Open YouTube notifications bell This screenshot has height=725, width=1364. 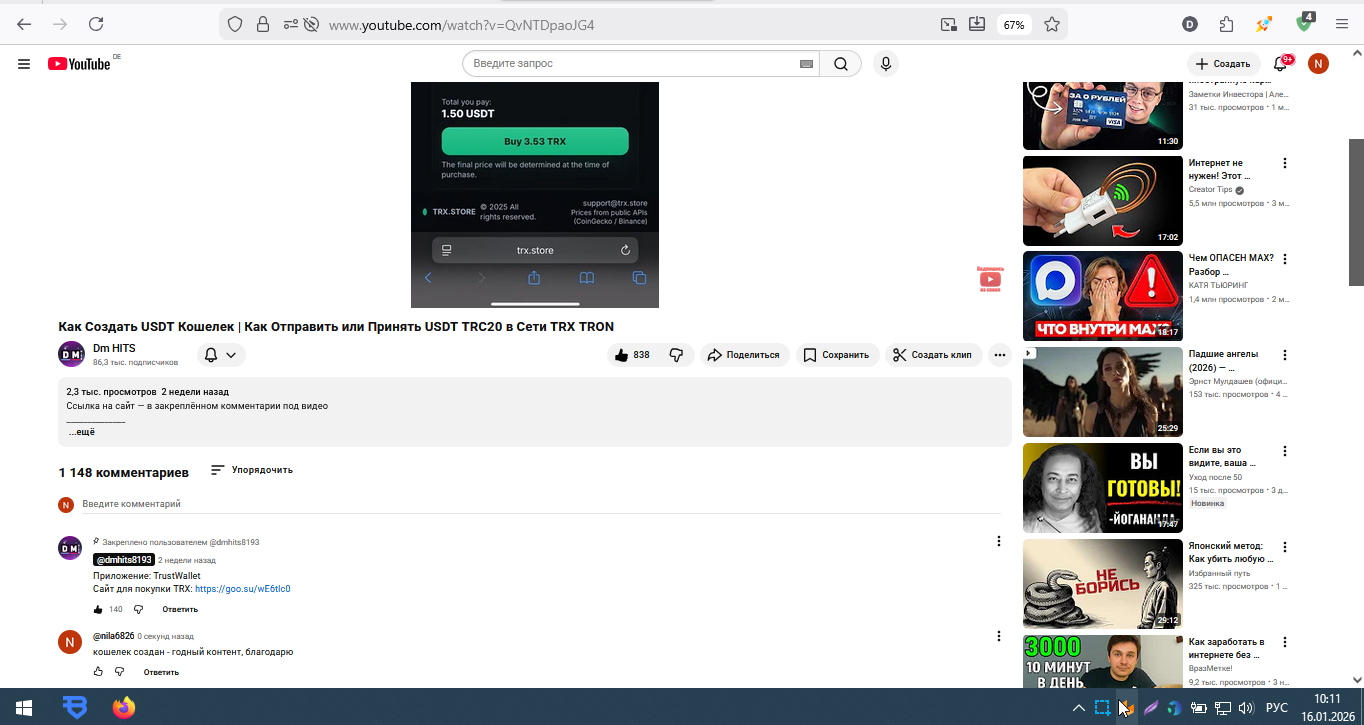[x=1280, y=64]
